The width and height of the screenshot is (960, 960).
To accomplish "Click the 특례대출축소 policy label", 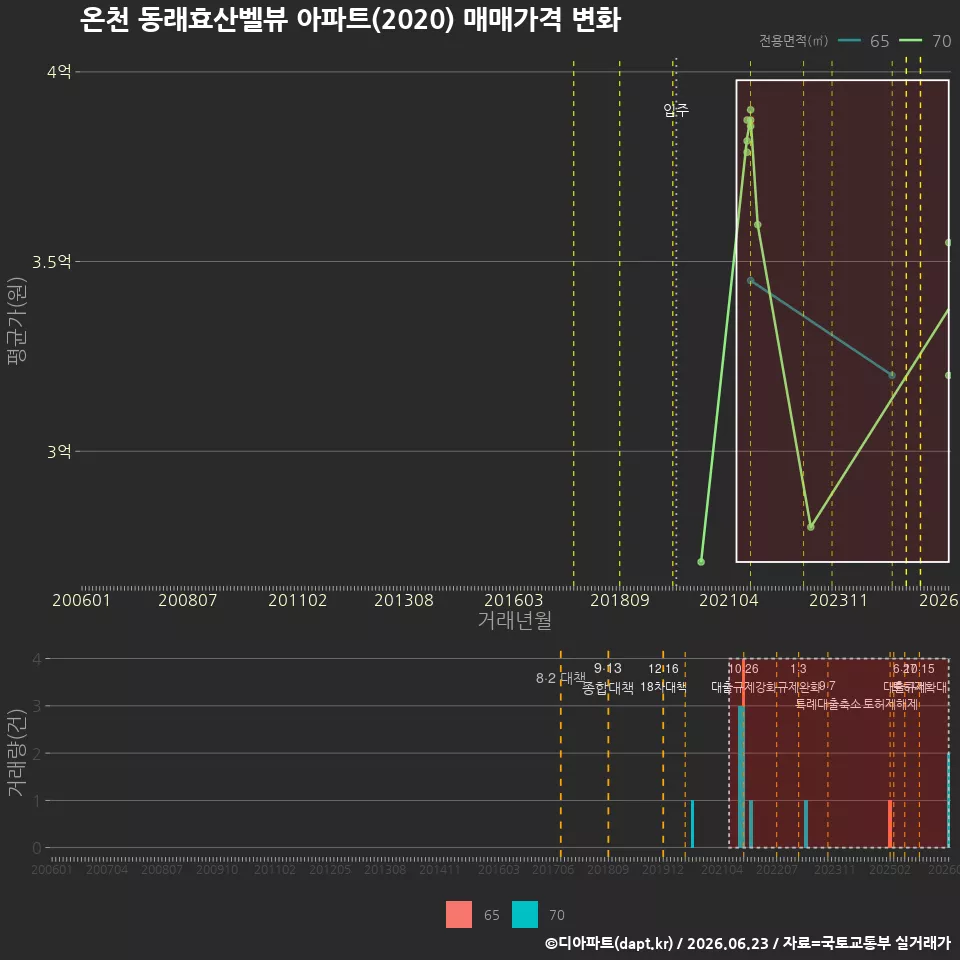I will tap(828, 704).
